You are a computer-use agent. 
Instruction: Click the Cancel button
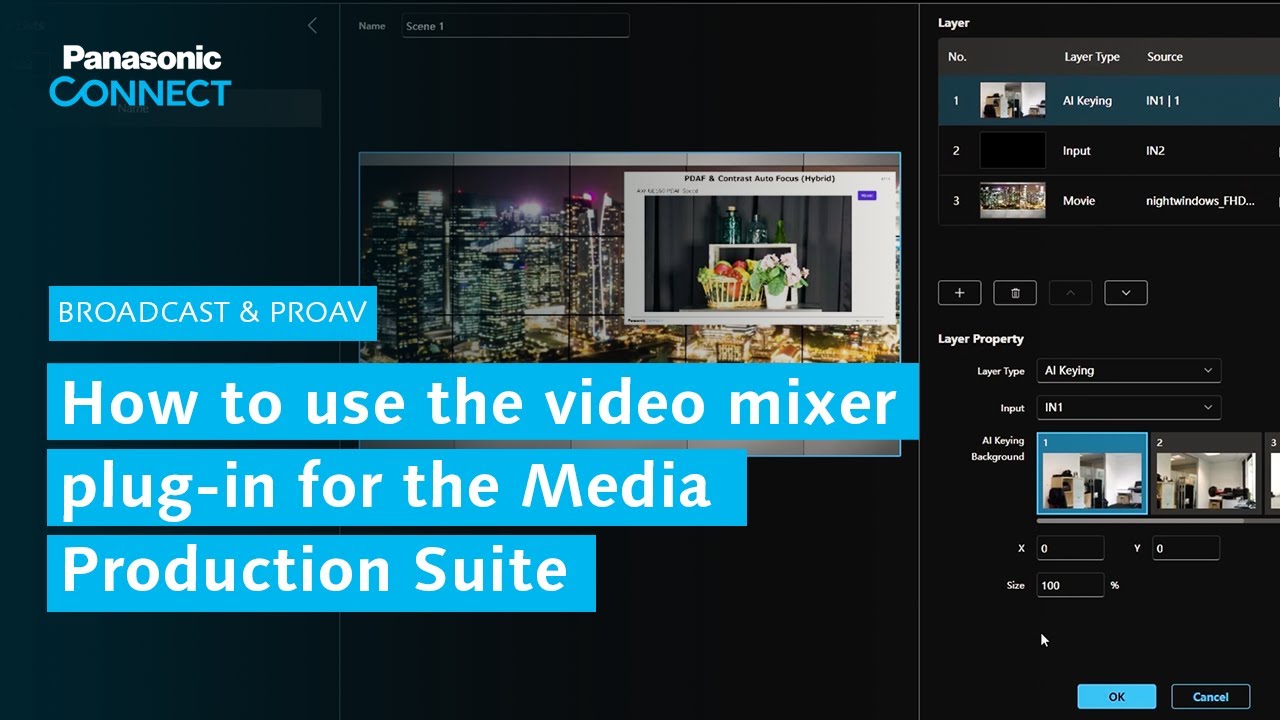1210,697
